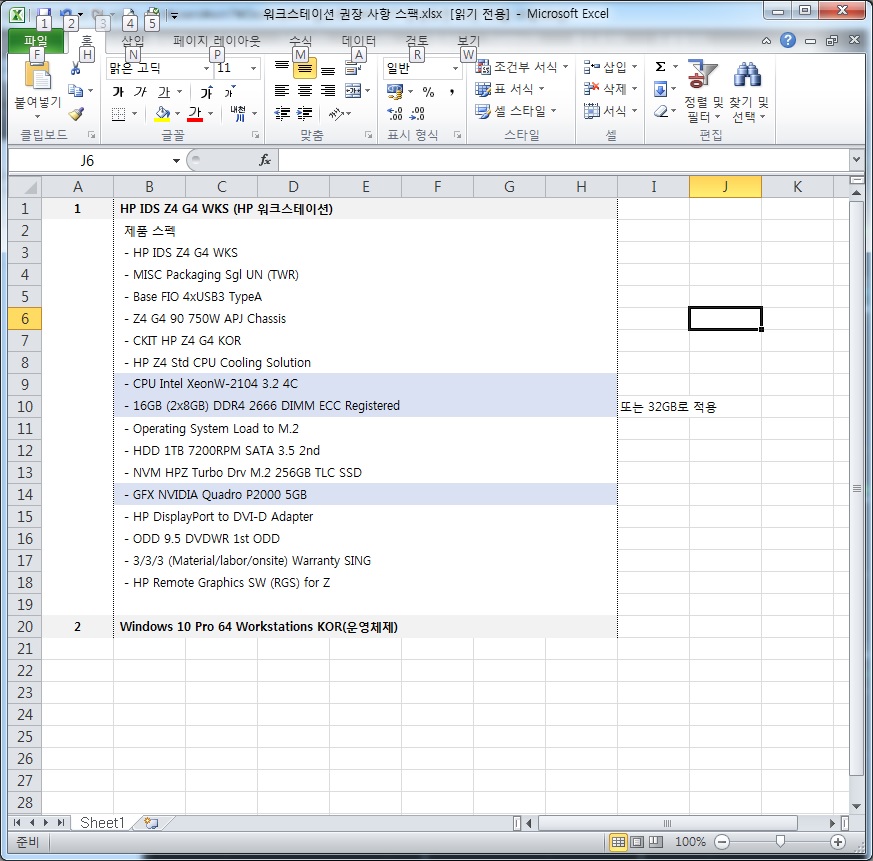
Task: Click the Select All corner of the grid
Action: (x=25, y=187)
